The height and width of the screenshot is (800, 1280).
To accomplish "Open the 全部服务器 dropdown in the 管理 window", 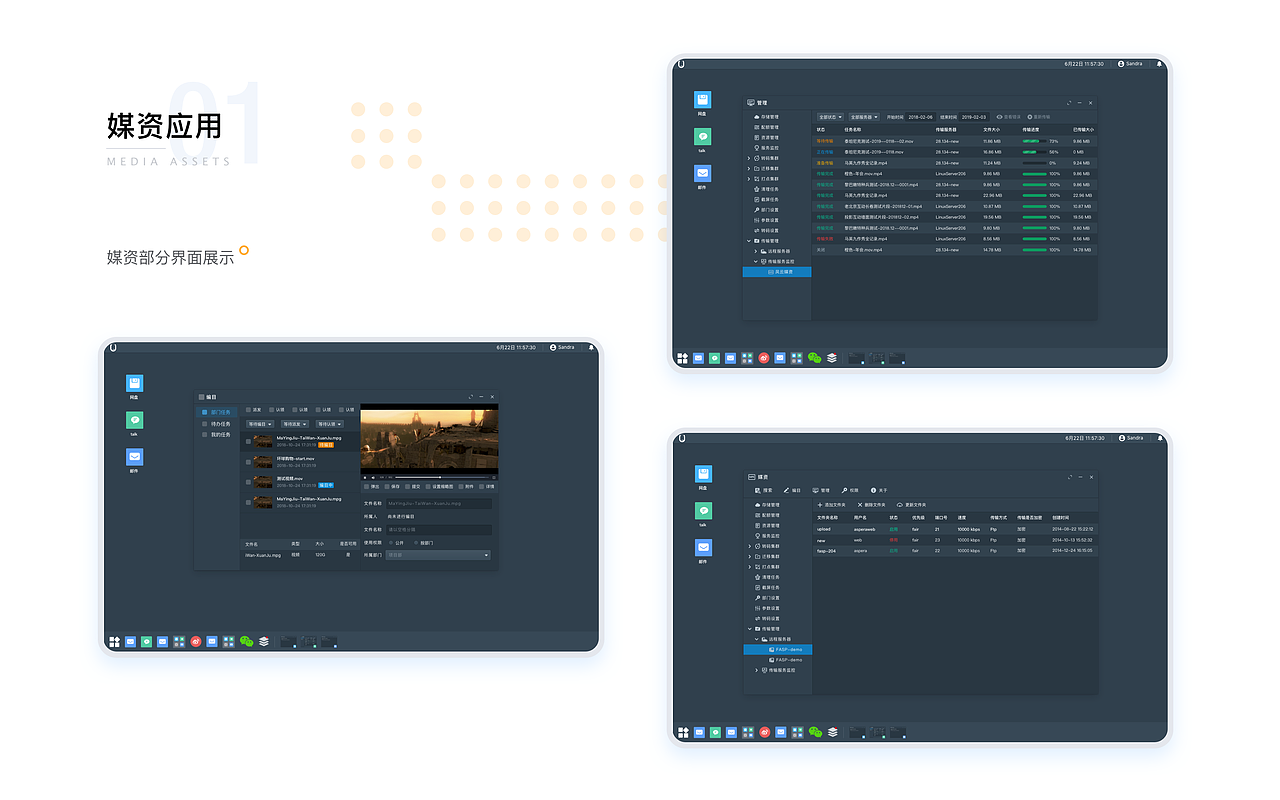I will point(864,117).
